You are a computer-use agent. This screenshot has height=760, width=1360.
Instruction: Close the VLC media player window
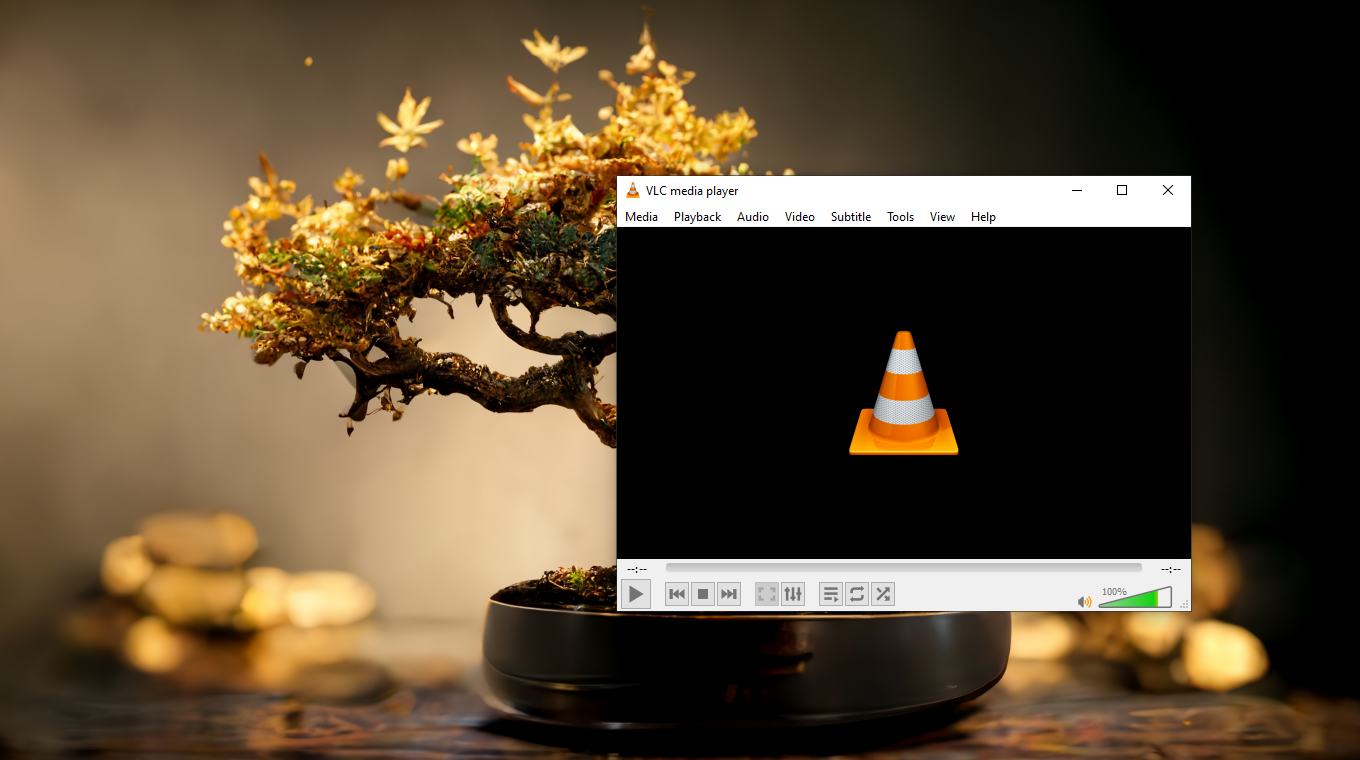tap(1167, 190)
